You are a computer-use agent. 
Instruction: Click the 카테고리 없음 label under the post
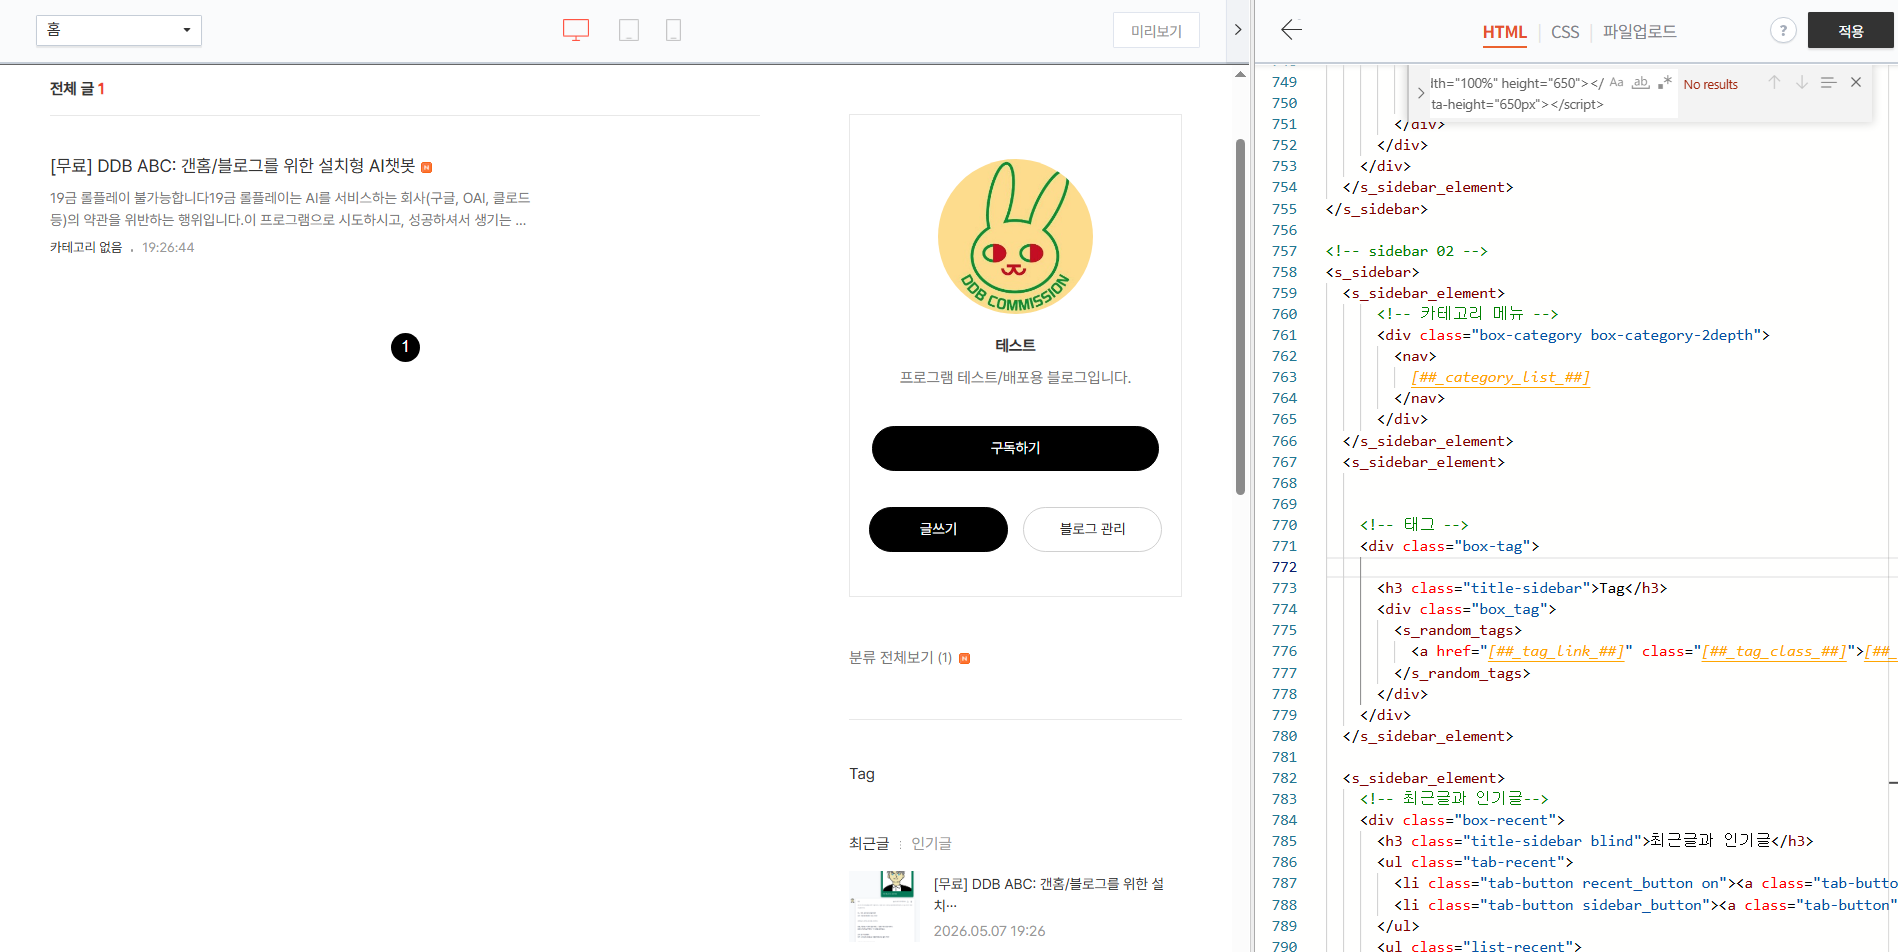(86, 247)
